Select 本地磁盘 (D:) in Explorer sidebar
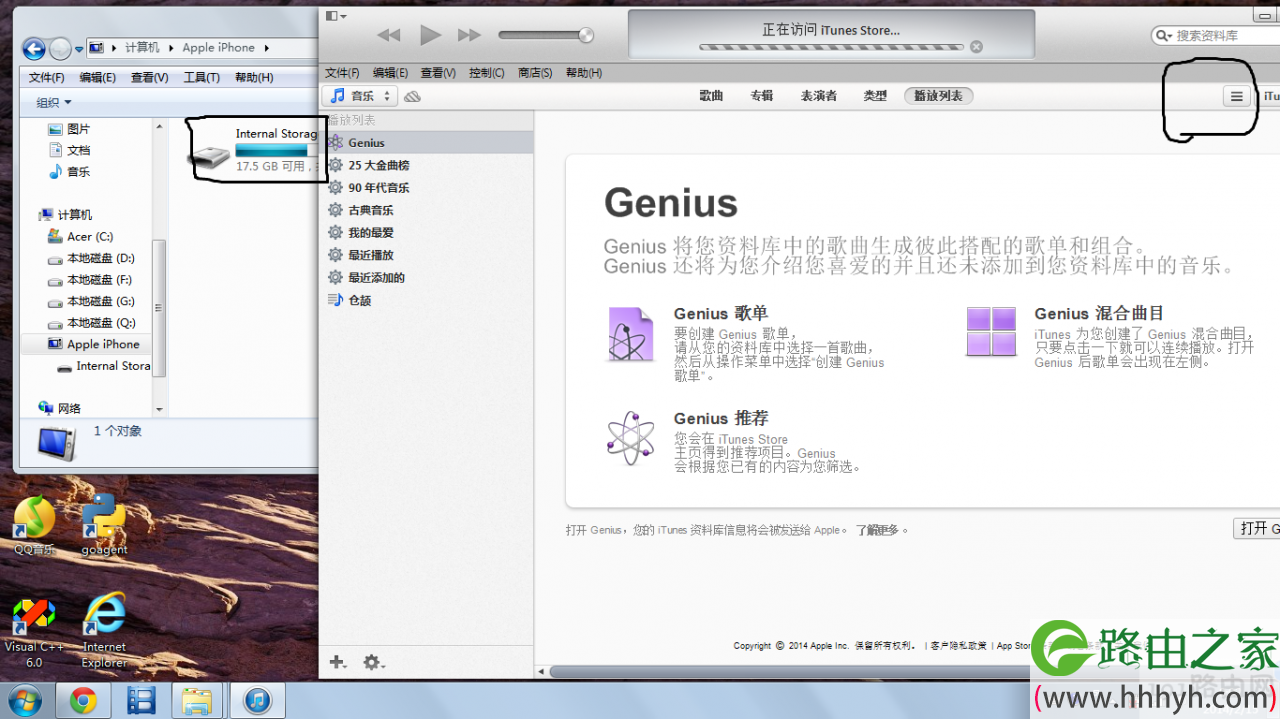The image size is (1280, 719). click(x=90, y=259)
